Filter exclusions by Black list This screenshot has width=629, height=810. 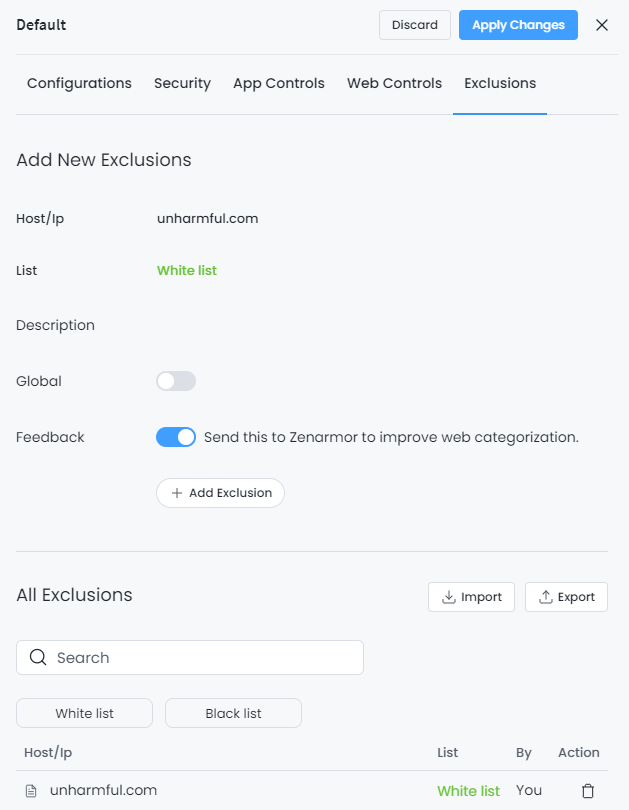pyautogui.click(x=233, y=713)
